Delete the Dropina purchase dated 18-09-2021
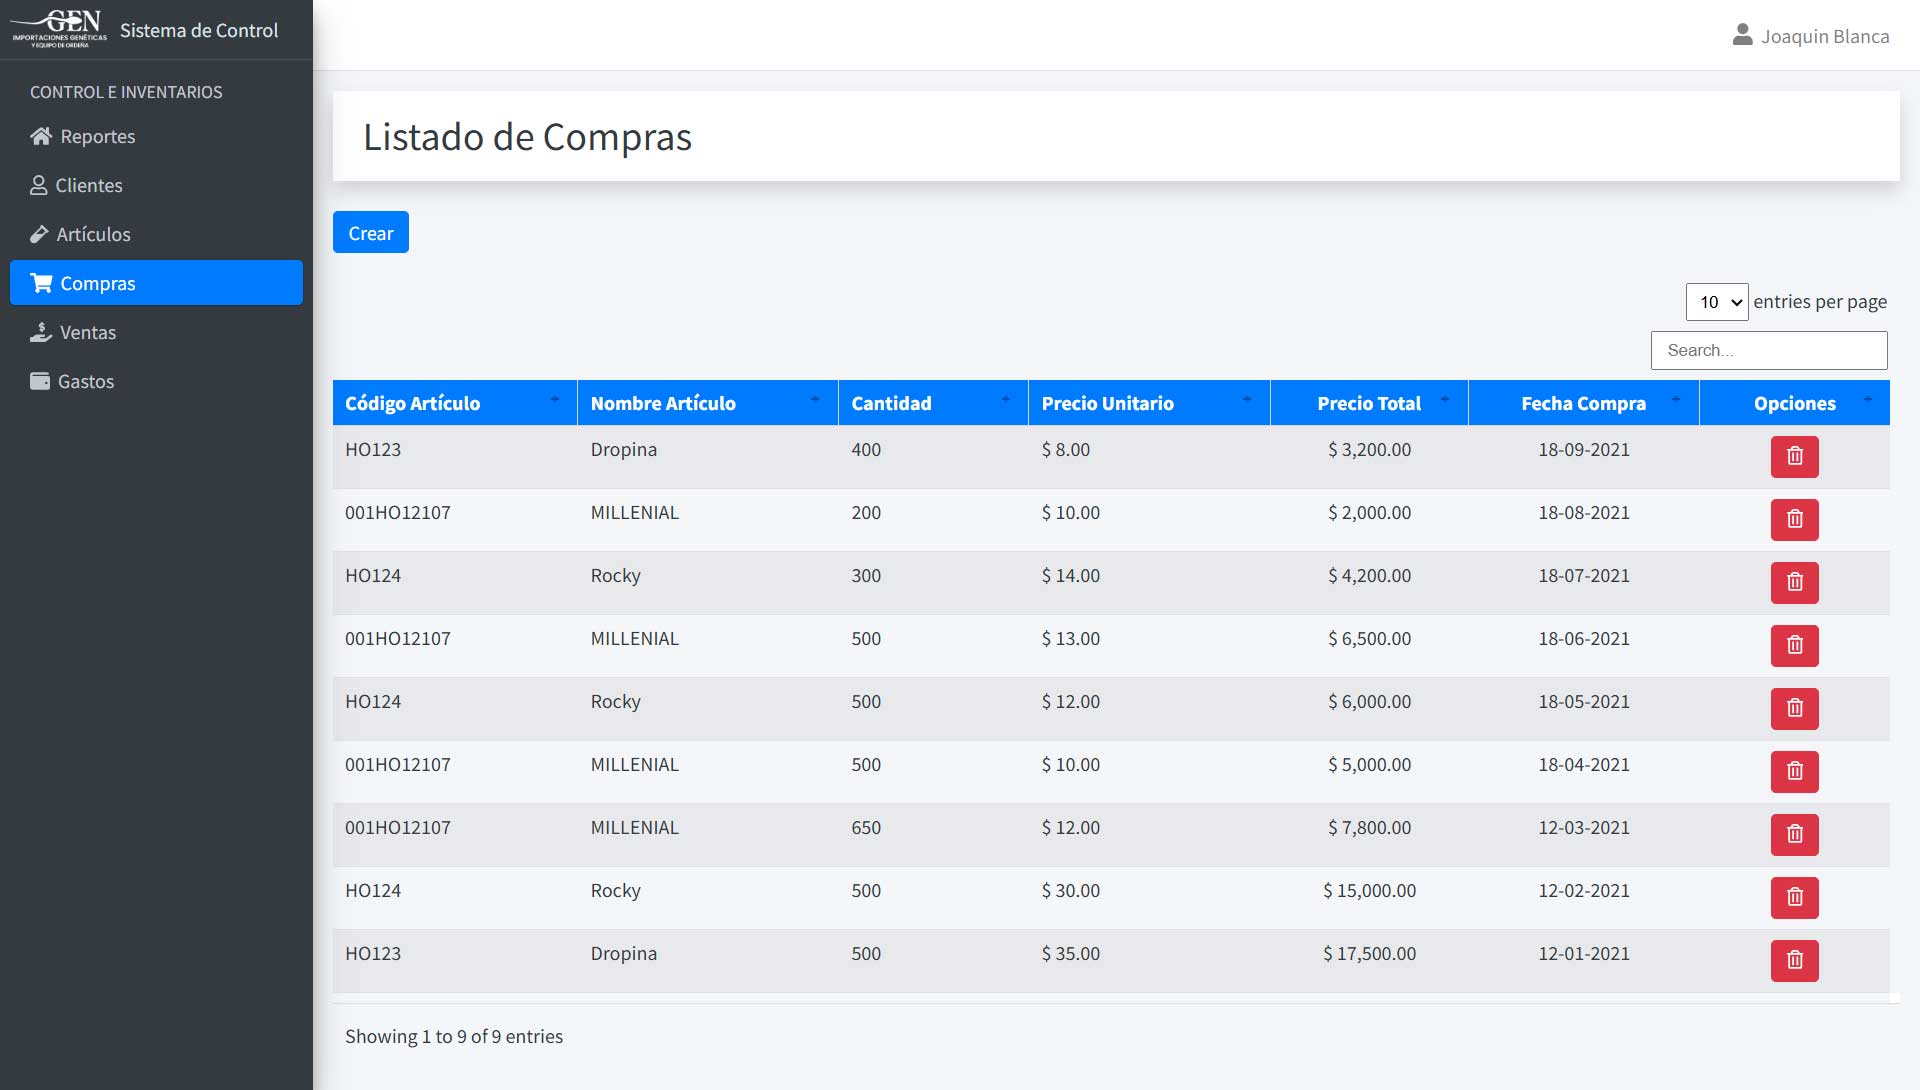 click(1794, 456)
